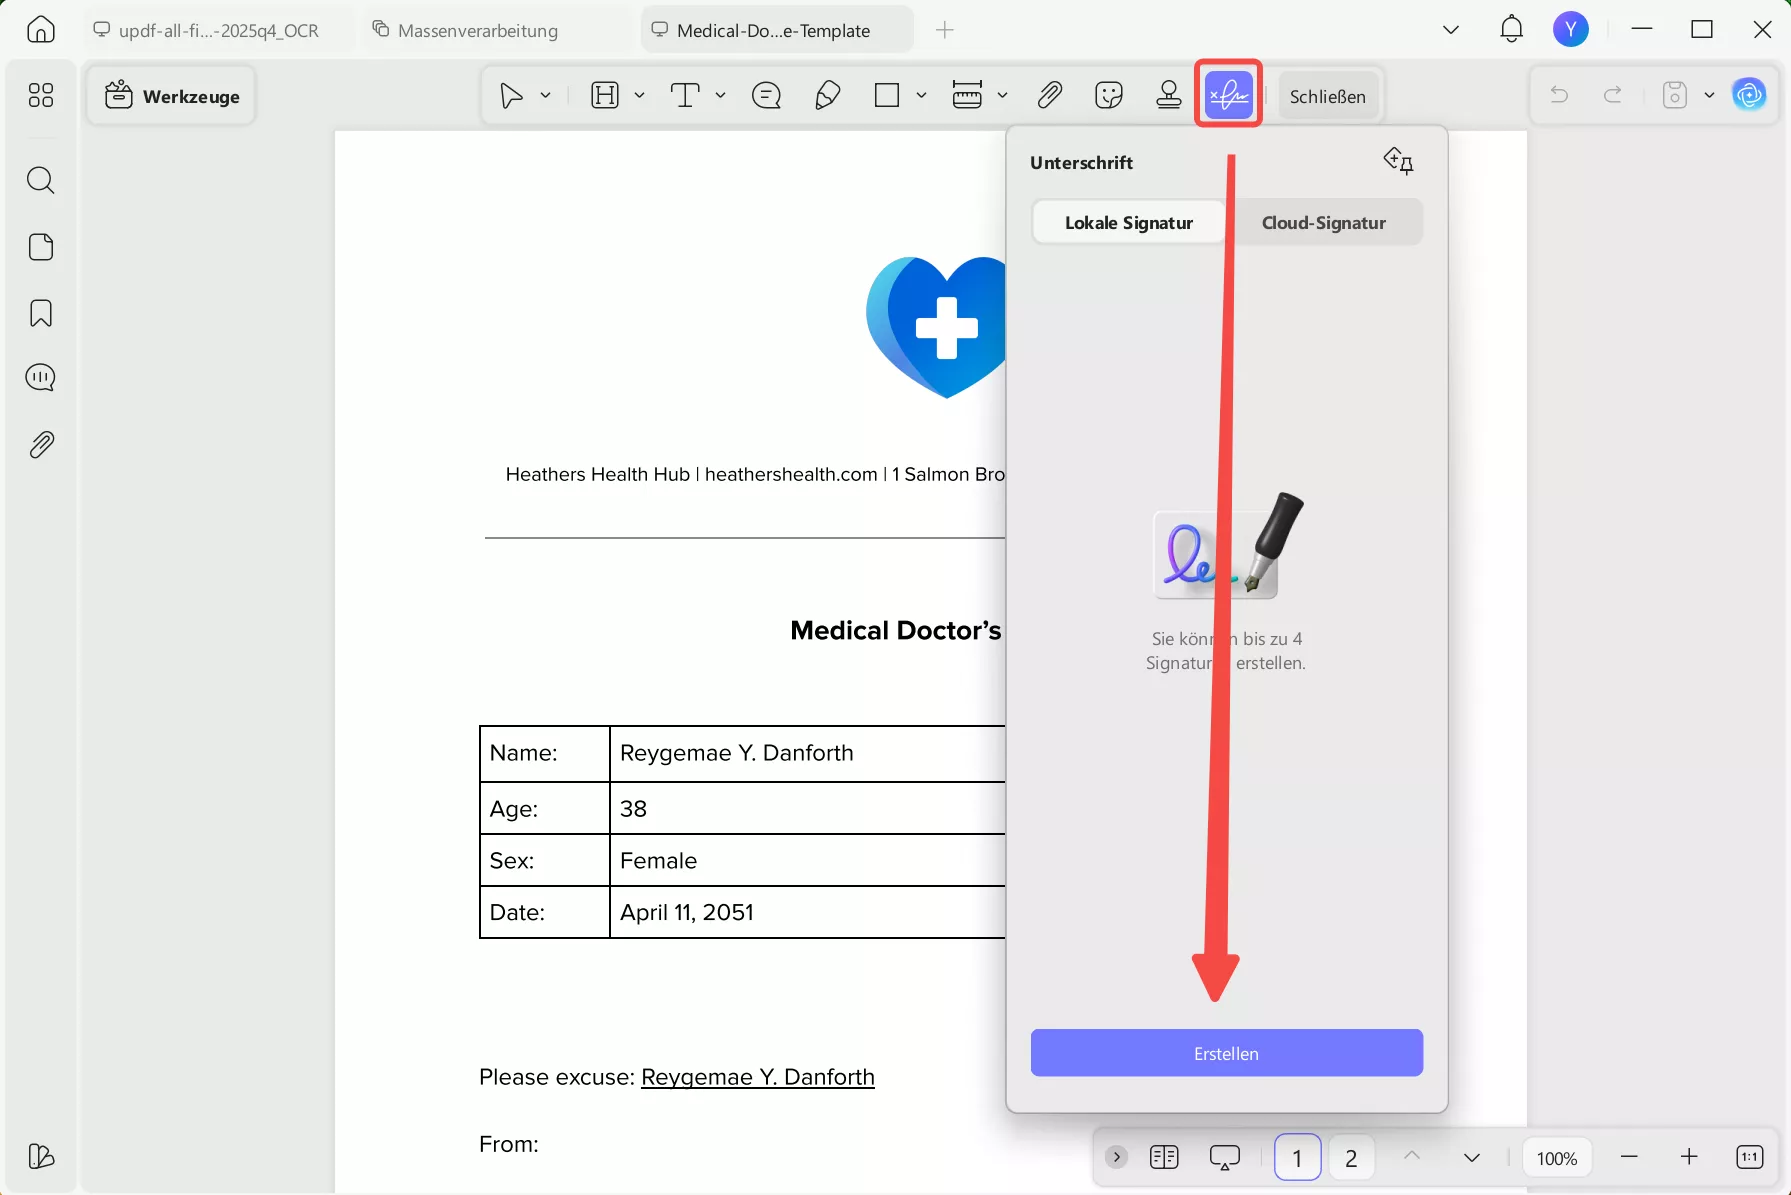The height and width of the screenshot is (1195, 1791).
Task: Expand measurement tool options arrow
Action: click(x=1002, y=96)
